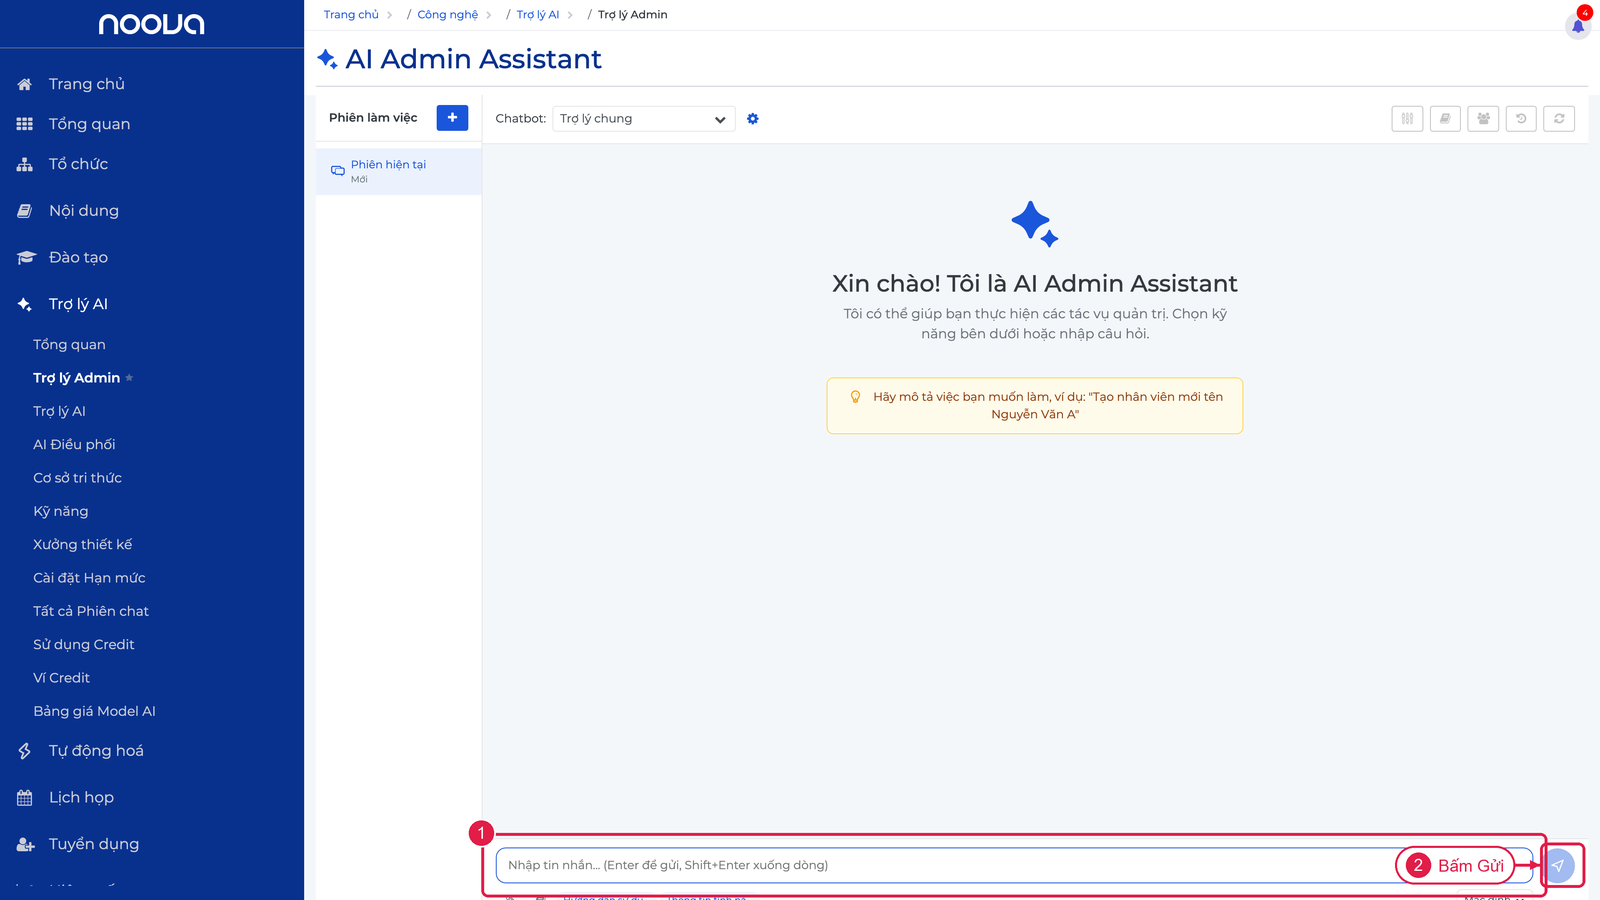Click the refresh arrows toolbar icon
Image resolution: width=1600 pixels, height=900 pixels.
(1559, 118)
